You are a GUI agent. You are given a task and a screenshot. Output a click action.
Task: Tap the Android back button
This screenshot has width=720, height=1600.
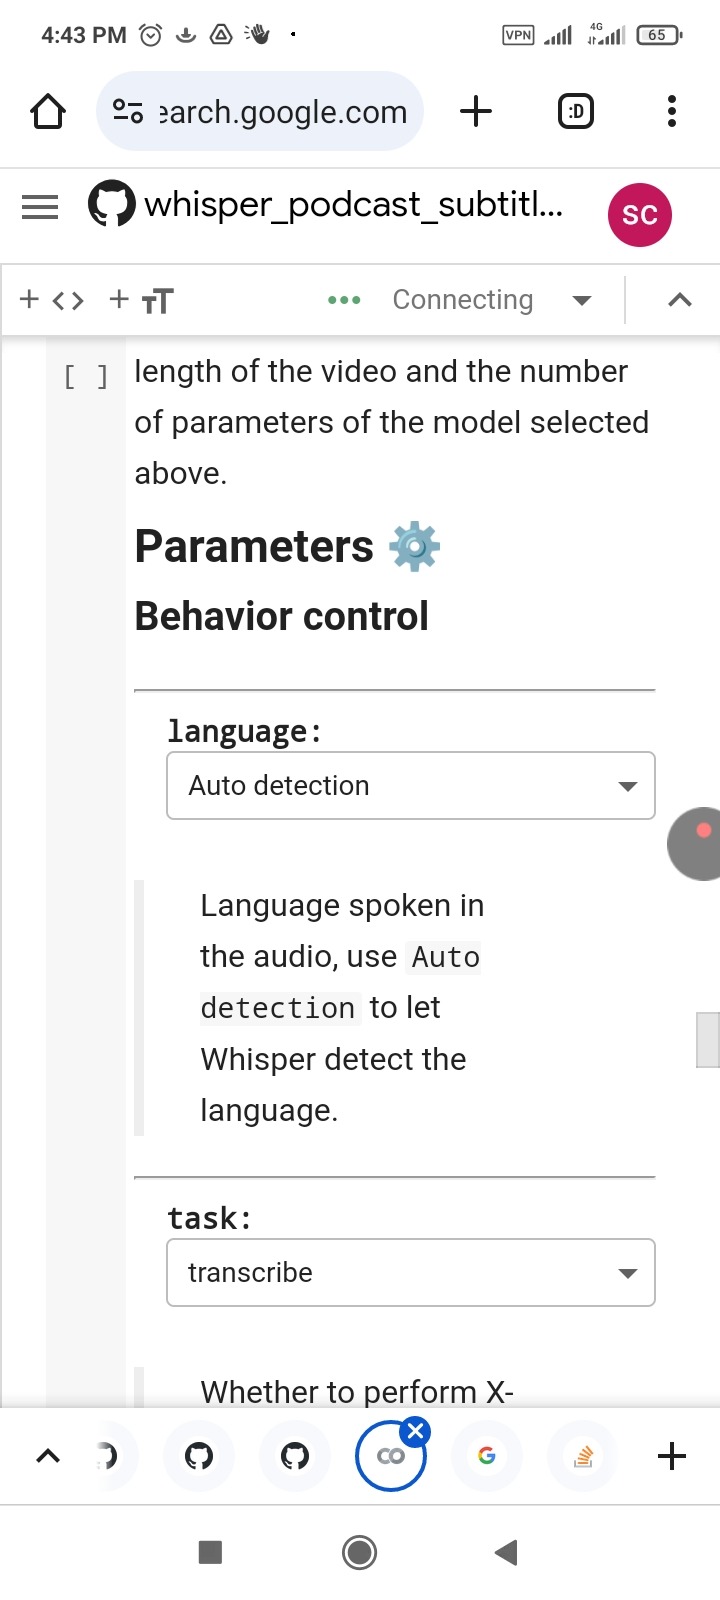(506, 1552)
